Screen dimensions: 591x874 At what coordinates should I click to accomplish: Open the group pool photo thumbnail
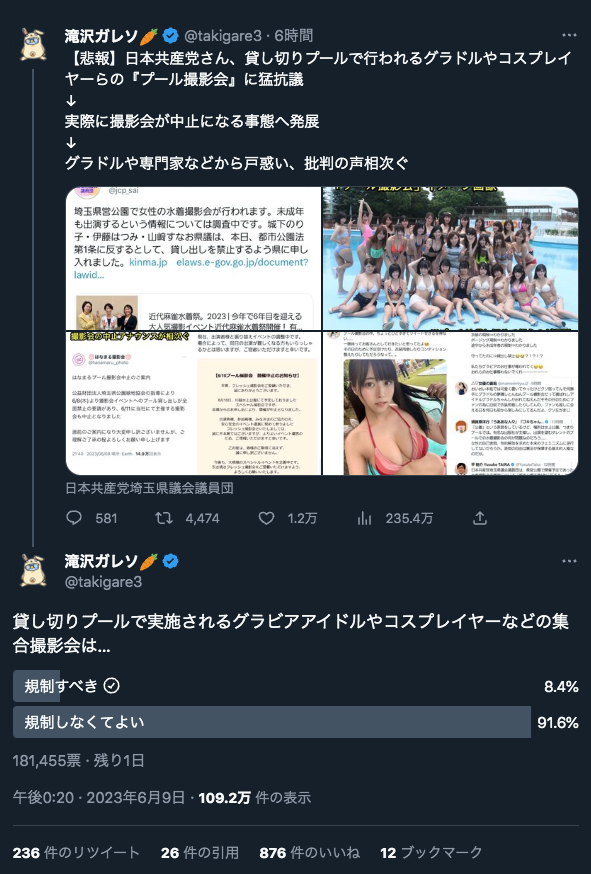click(450, 258)
